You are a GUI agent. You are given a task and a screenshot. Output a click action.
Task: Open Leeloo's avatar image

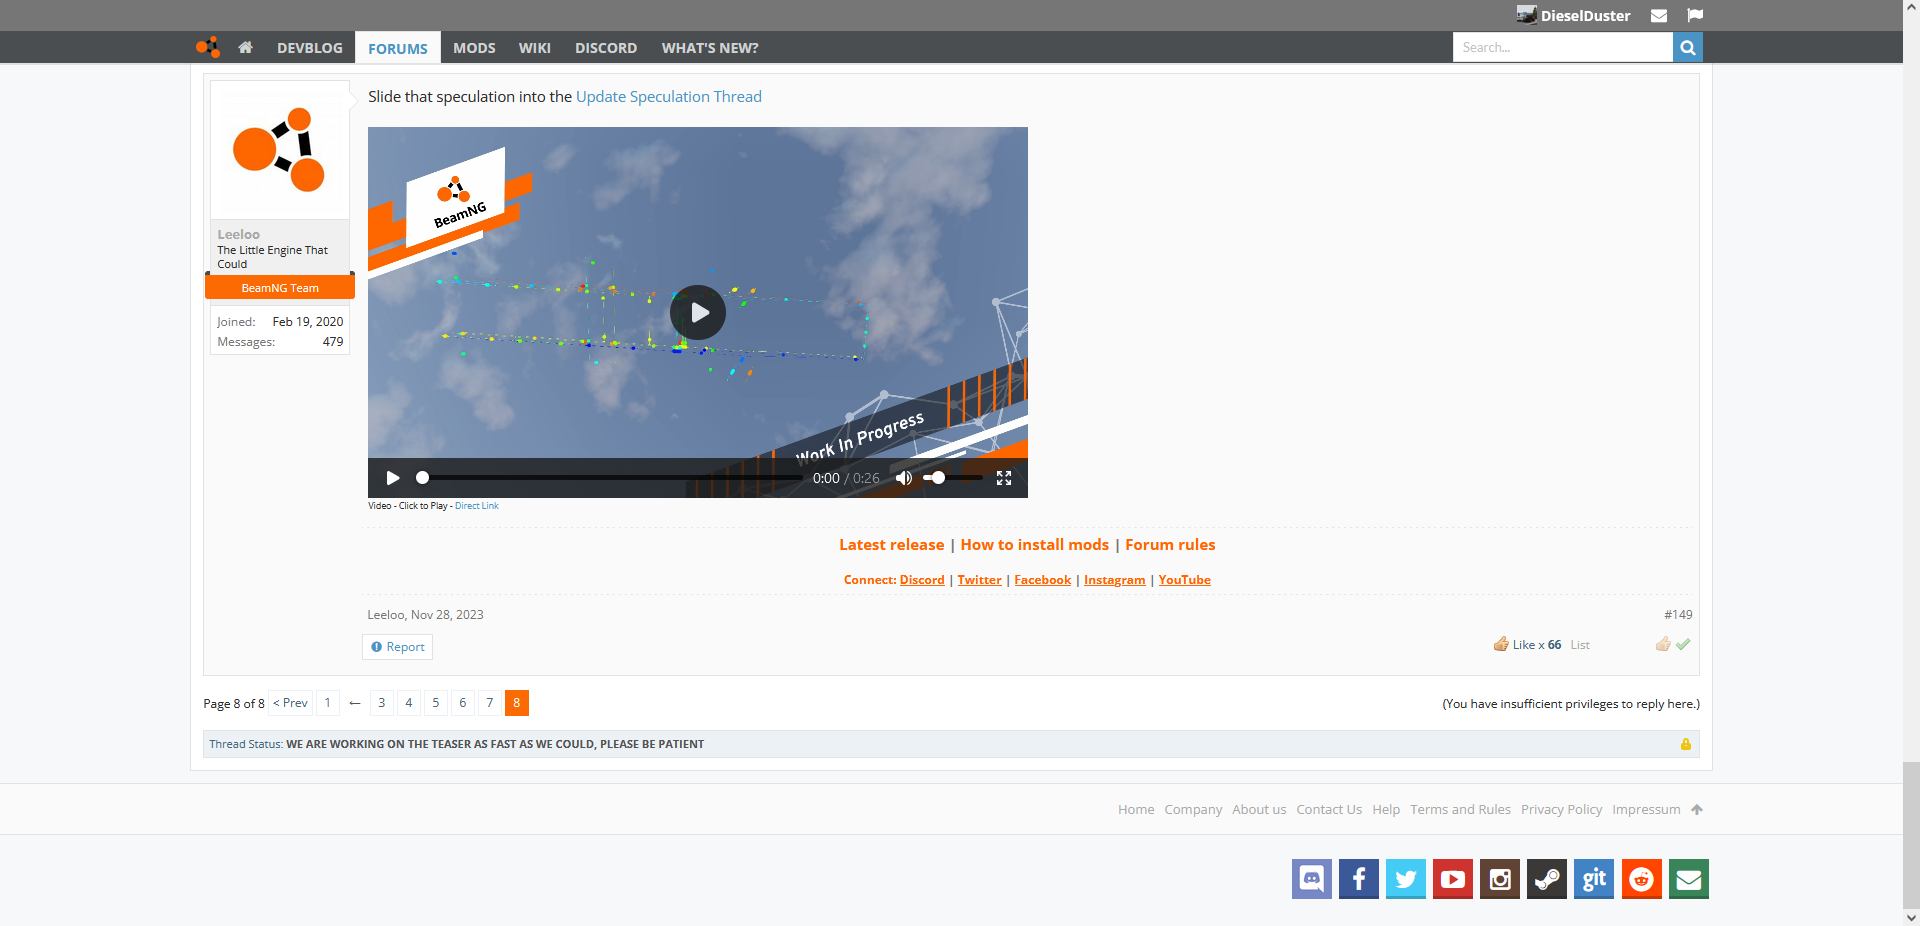tap(280, 150)
